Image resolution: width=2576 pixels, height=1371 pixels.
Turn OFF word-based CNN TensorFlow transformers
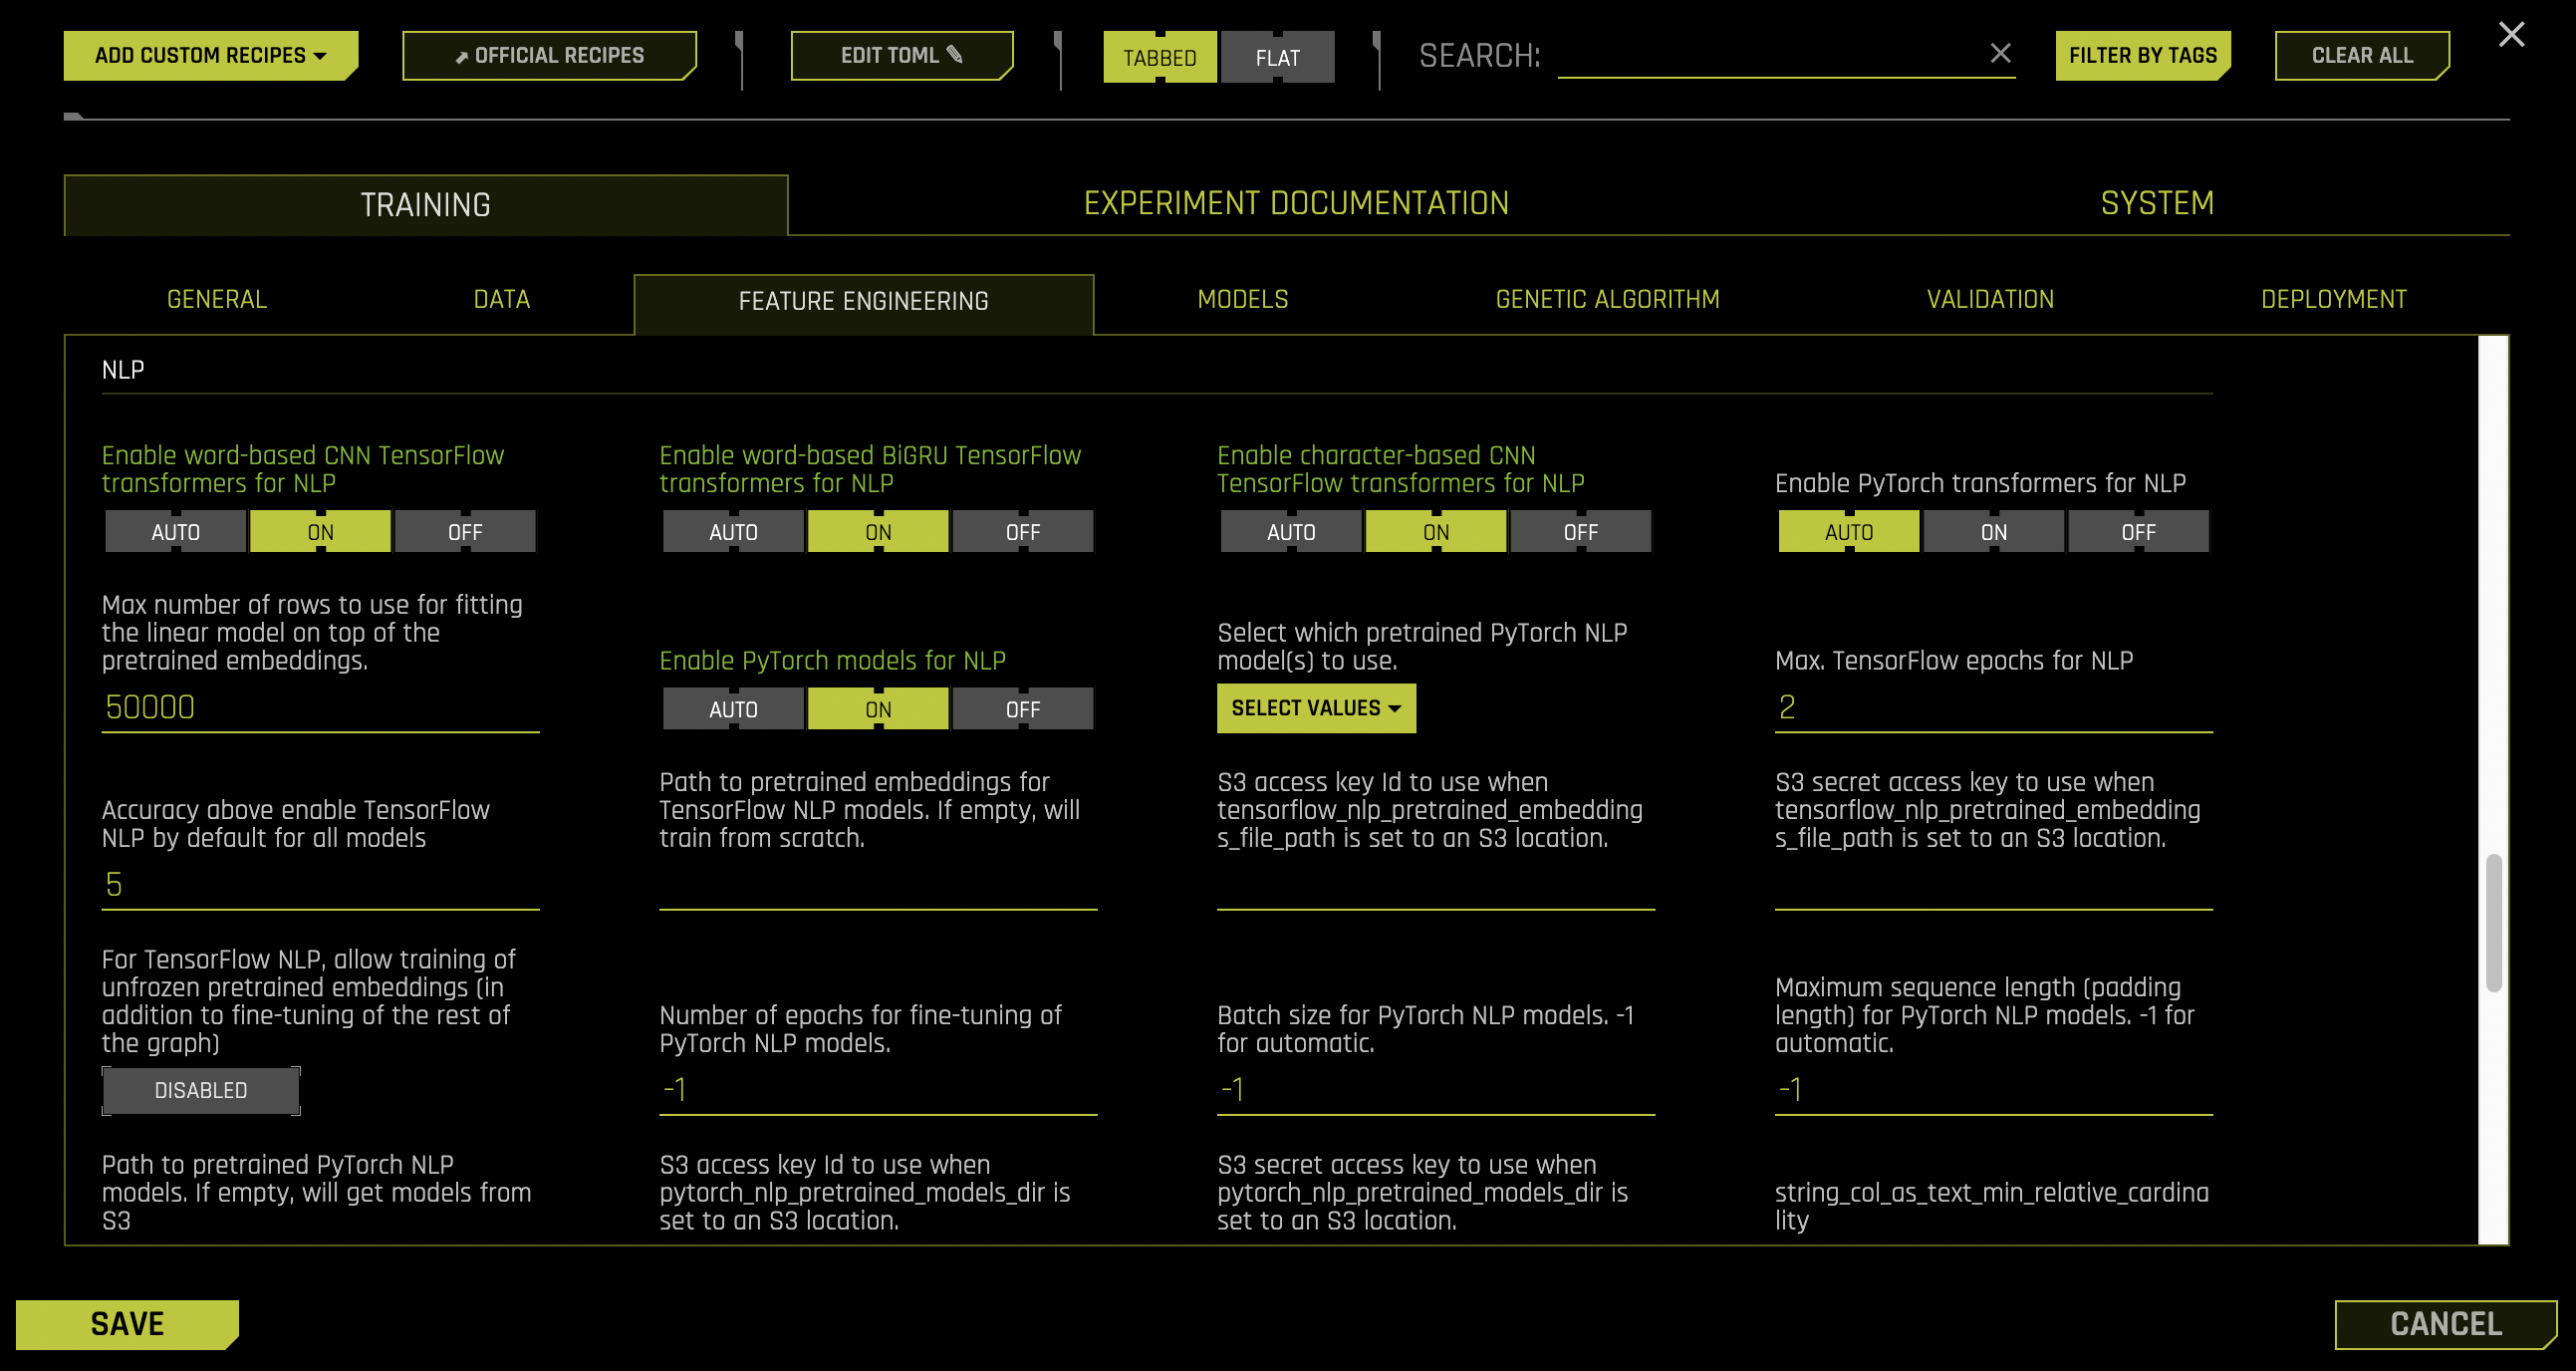tap(465, 531)
